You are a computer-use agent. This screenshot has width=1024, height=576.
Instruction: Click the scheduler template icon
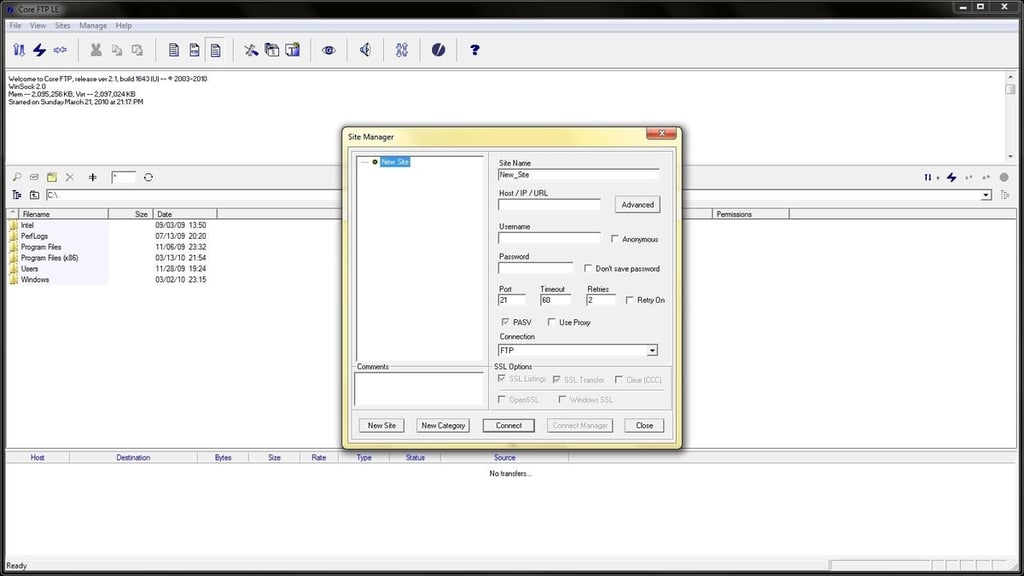tap(272, 50)
